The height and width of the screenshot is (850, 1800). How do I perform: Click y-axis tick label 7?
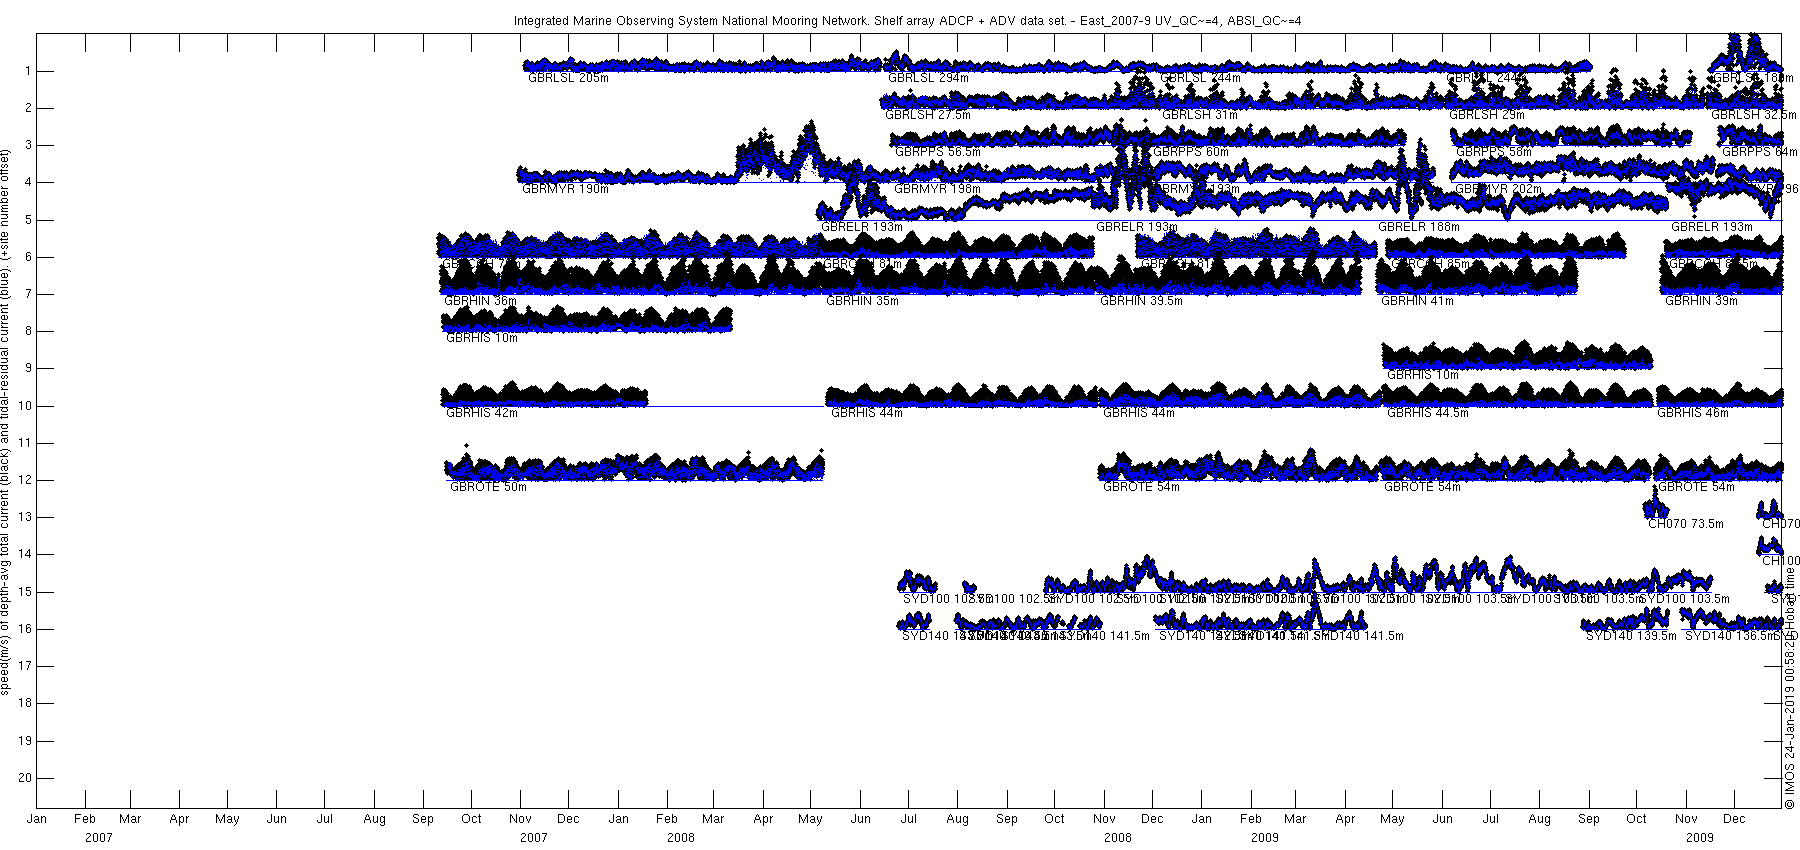26,294
